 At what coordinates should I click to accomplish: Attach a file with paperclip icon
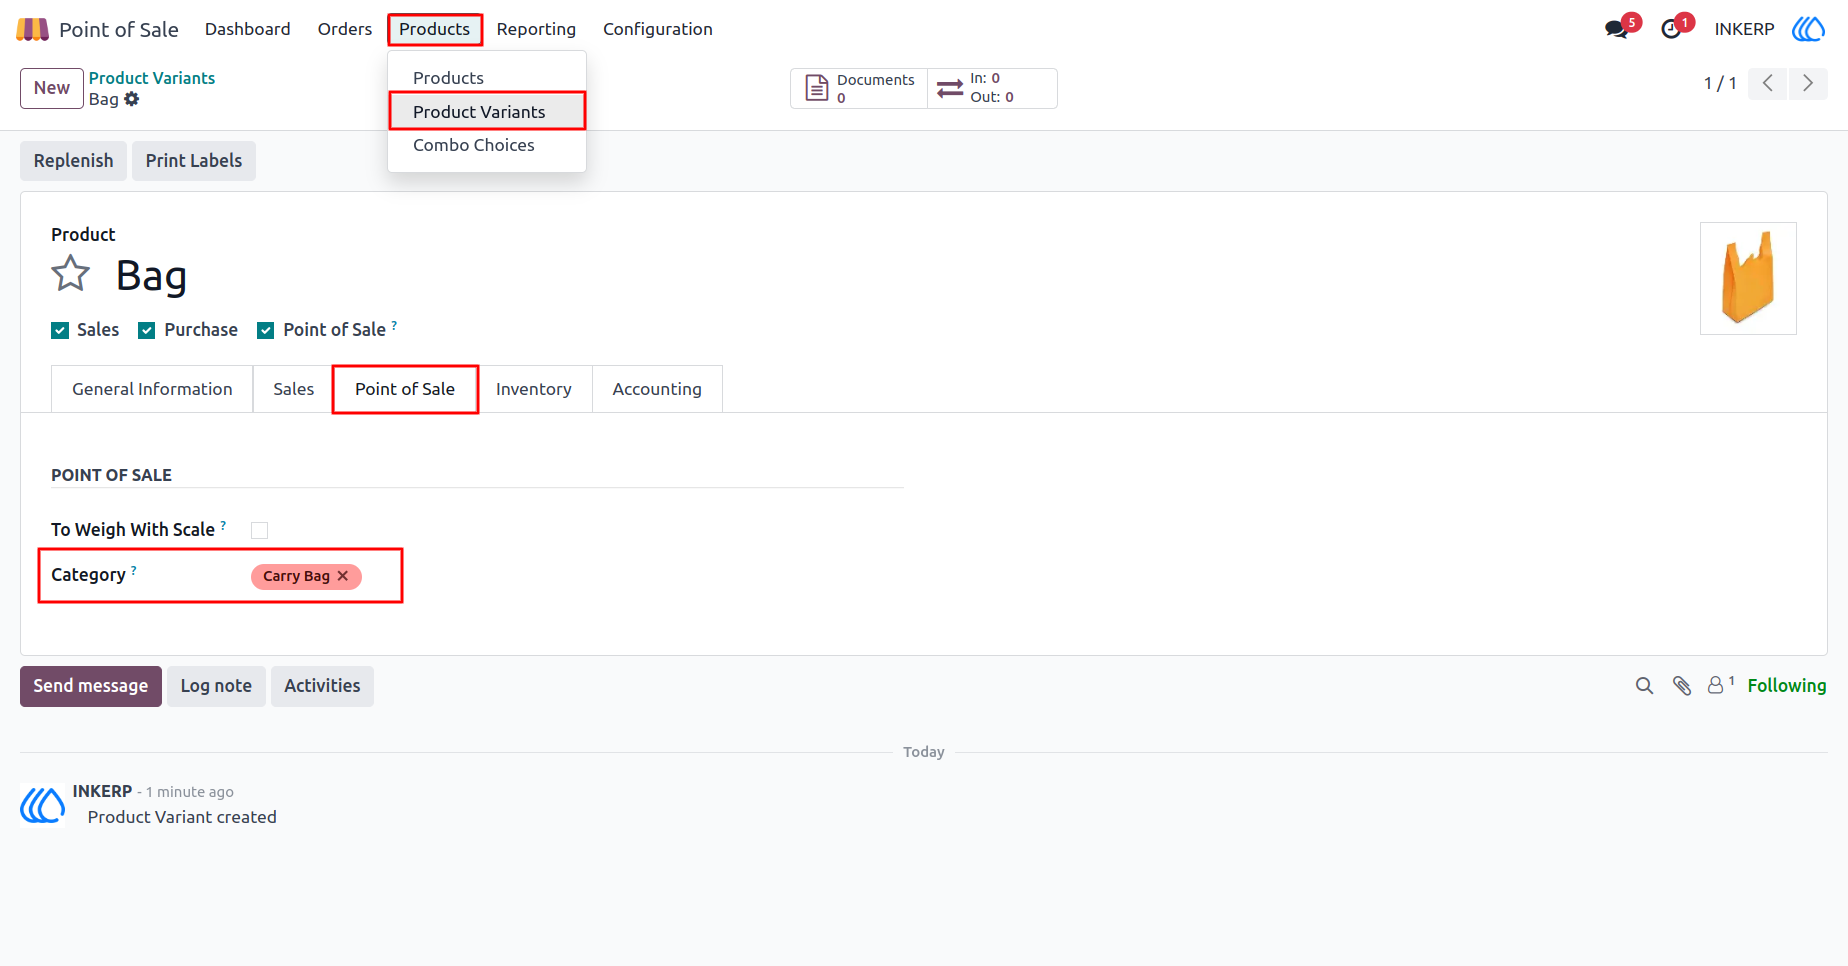point(1682,686)
